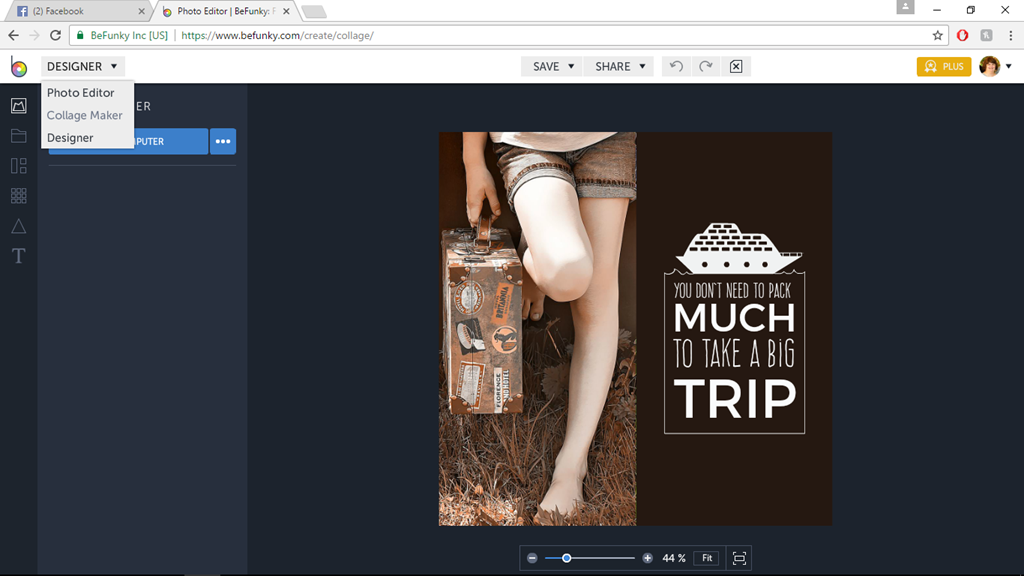Click the zoom in plus button
Viewport: 1024px width, 576px height.
click(648, 558)
